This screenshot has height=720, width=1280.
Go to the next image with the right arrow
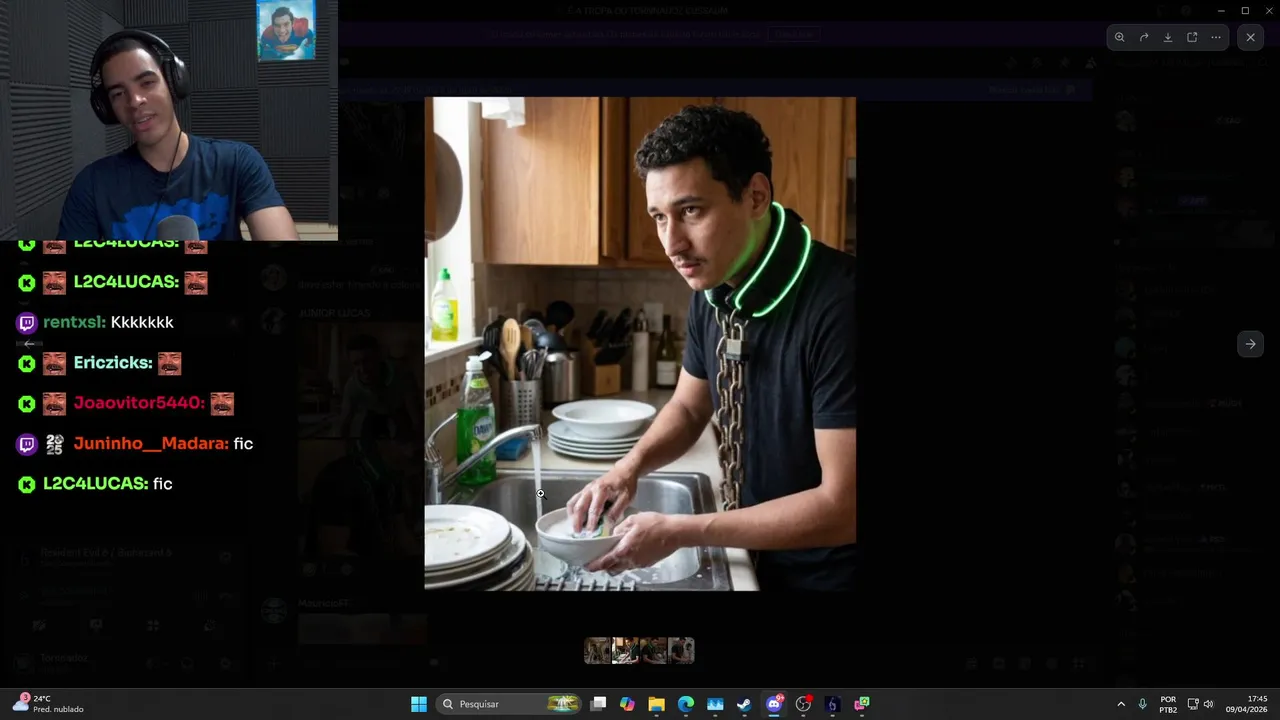click(x=1250, y=344)
